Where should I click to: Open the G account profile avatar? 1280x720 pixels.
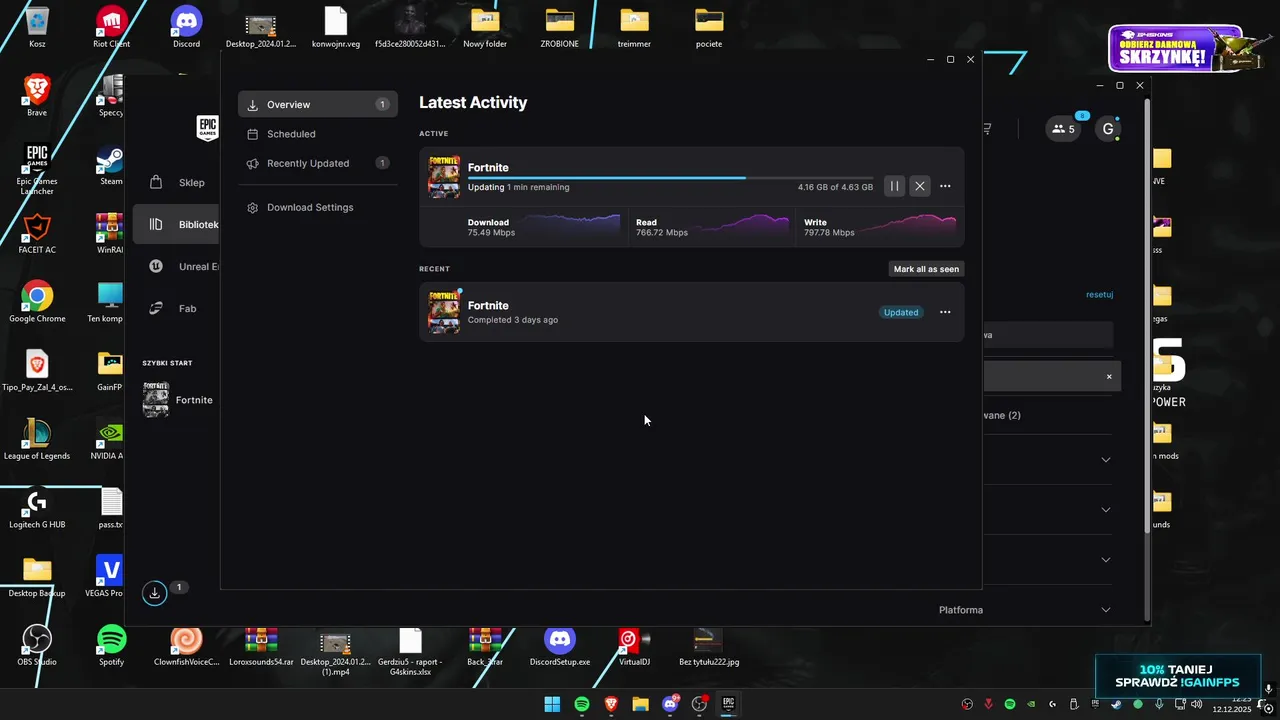(x=1108, y=129)
